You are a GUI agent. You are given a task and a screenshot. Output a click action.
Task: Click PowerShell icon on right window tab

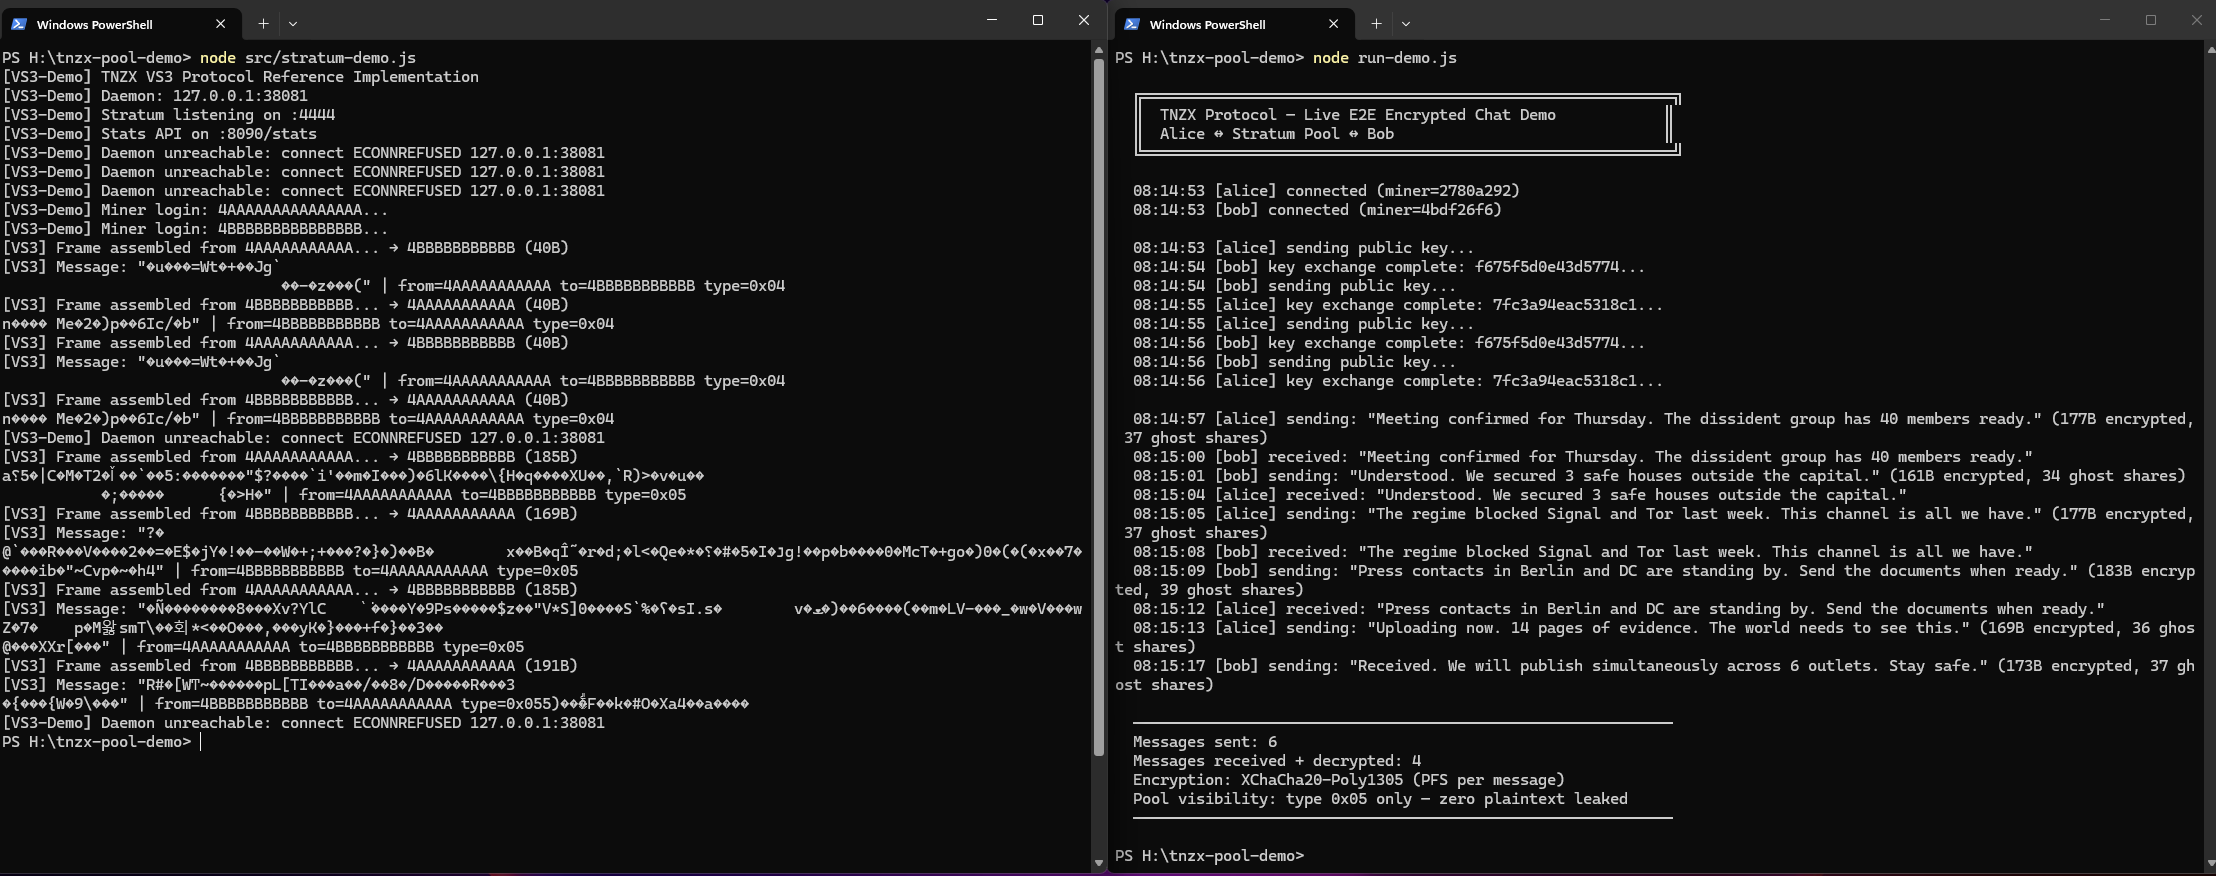(x=1132, y=23)
